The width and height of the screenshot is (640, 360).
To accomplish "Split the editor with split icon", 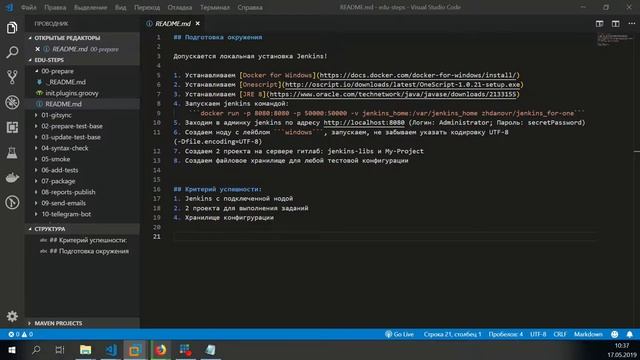I will point(616,24).
